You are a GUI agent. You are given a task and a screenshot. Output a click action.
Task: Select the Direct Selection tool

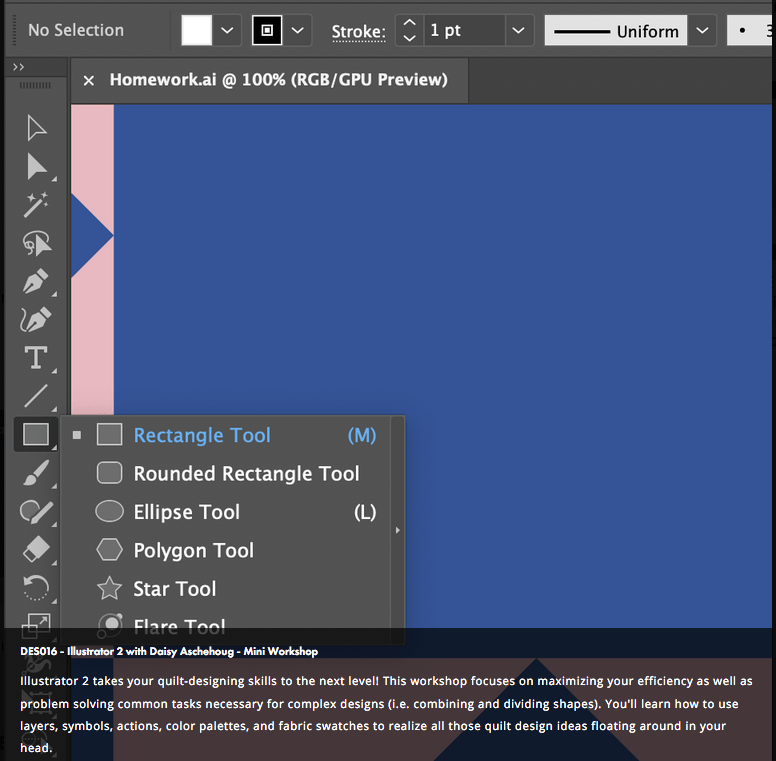click(36, 166)
